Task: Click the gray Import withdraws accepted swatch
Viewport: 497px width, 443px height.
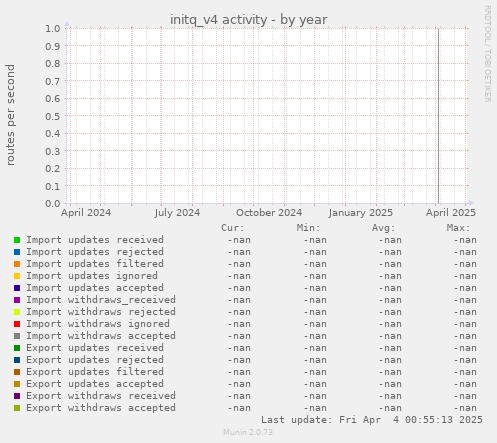Action: (17, 336)
